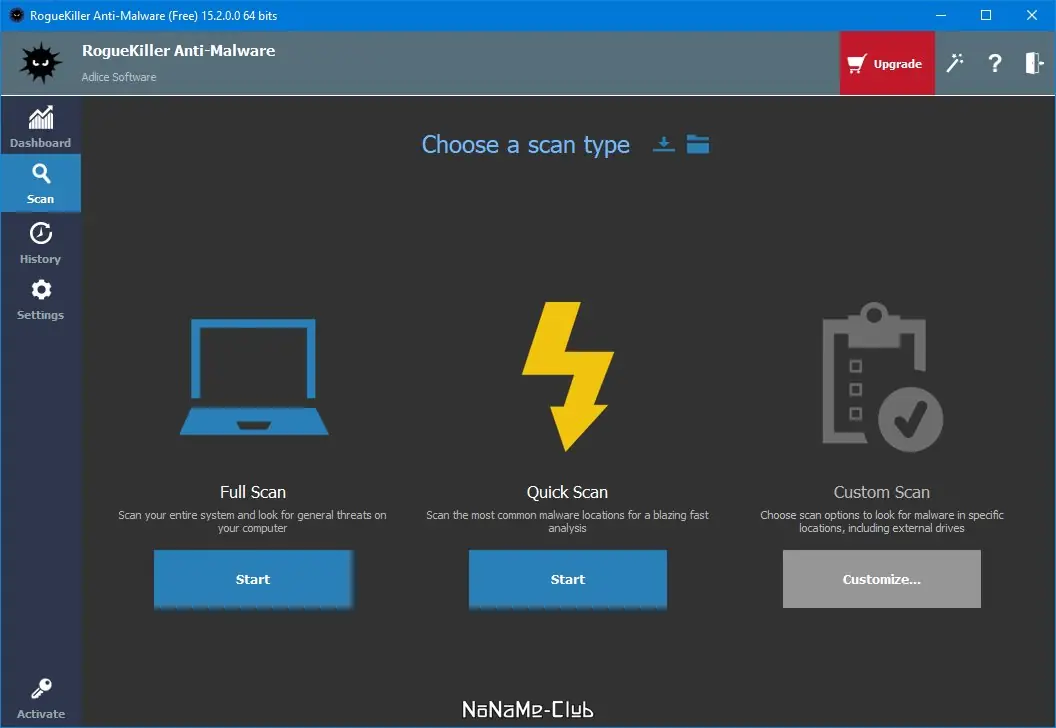The width and height of the screenshot is (1056, 728).
Task: Click the Activate key icon
Action: pos(41,689)
